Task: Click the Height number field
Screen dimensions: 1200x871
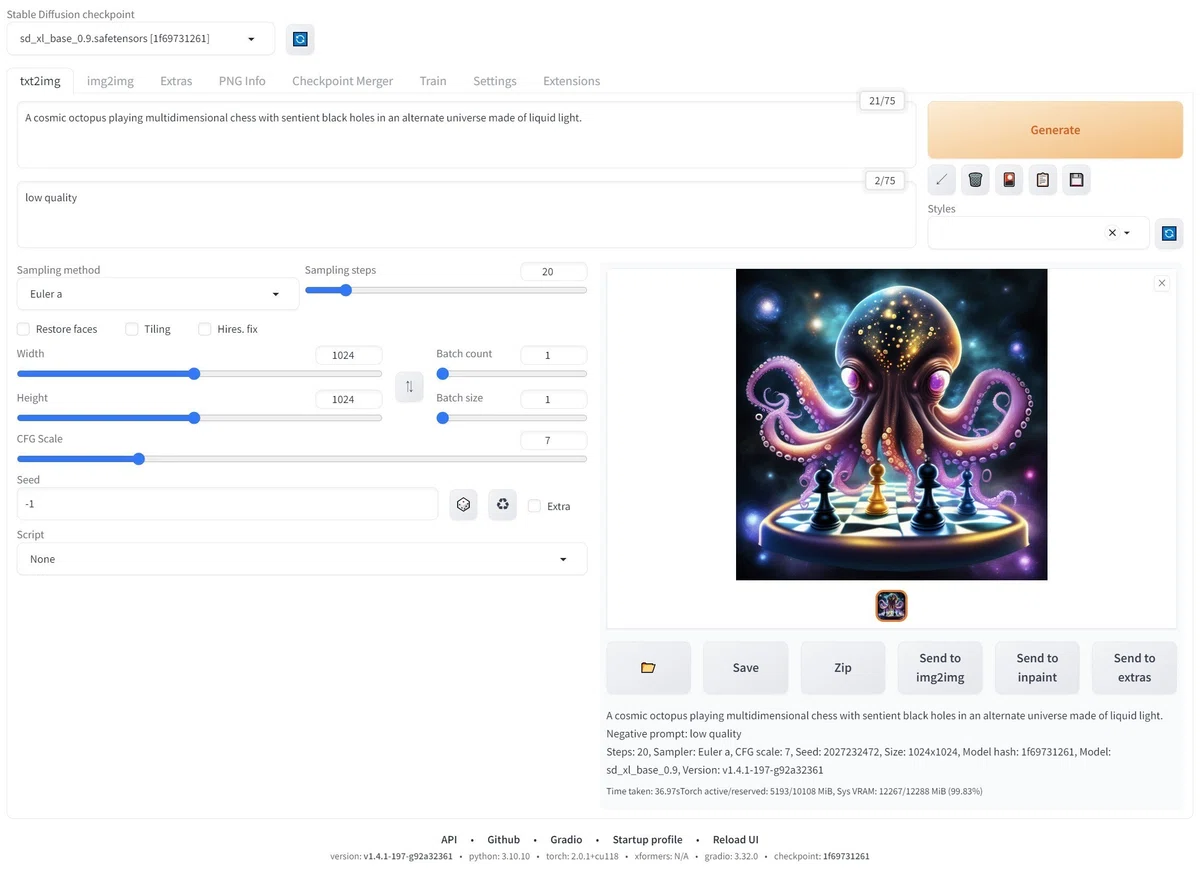Action: coord(349,399)
